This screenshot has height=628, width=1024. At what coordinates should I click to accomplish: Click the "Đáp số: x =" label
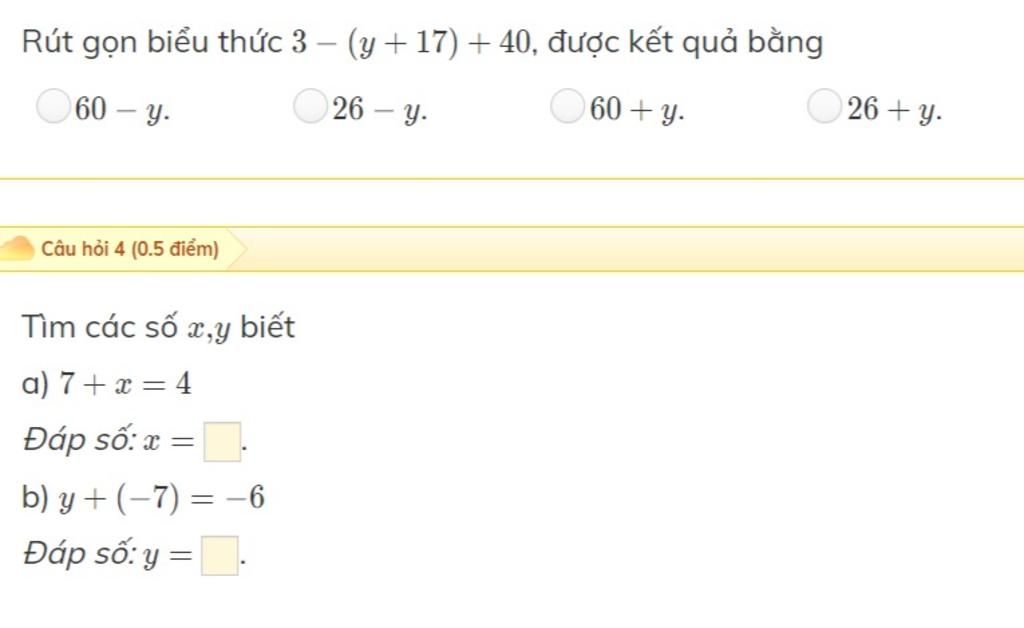pos(109,441)
